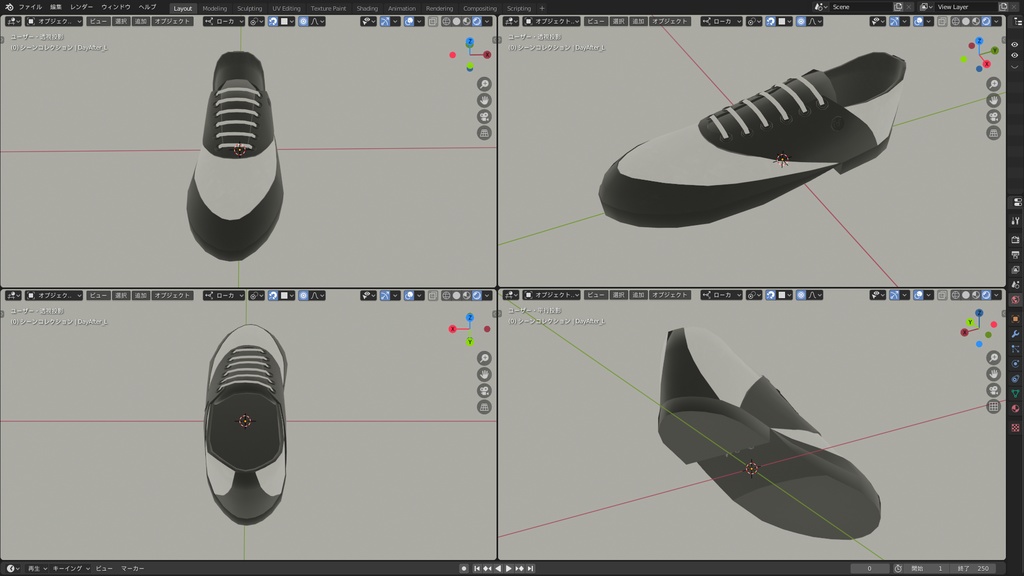
Task: Open the View Layer properties tab
Action: click(1016, 270)
